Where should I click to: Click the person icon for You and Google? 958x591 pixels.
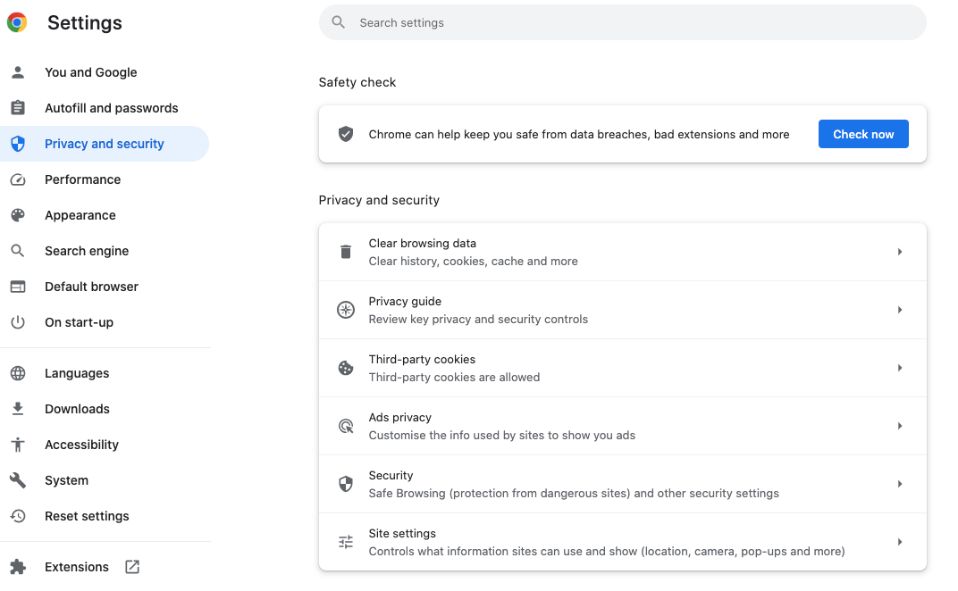(x=18, y=72)
